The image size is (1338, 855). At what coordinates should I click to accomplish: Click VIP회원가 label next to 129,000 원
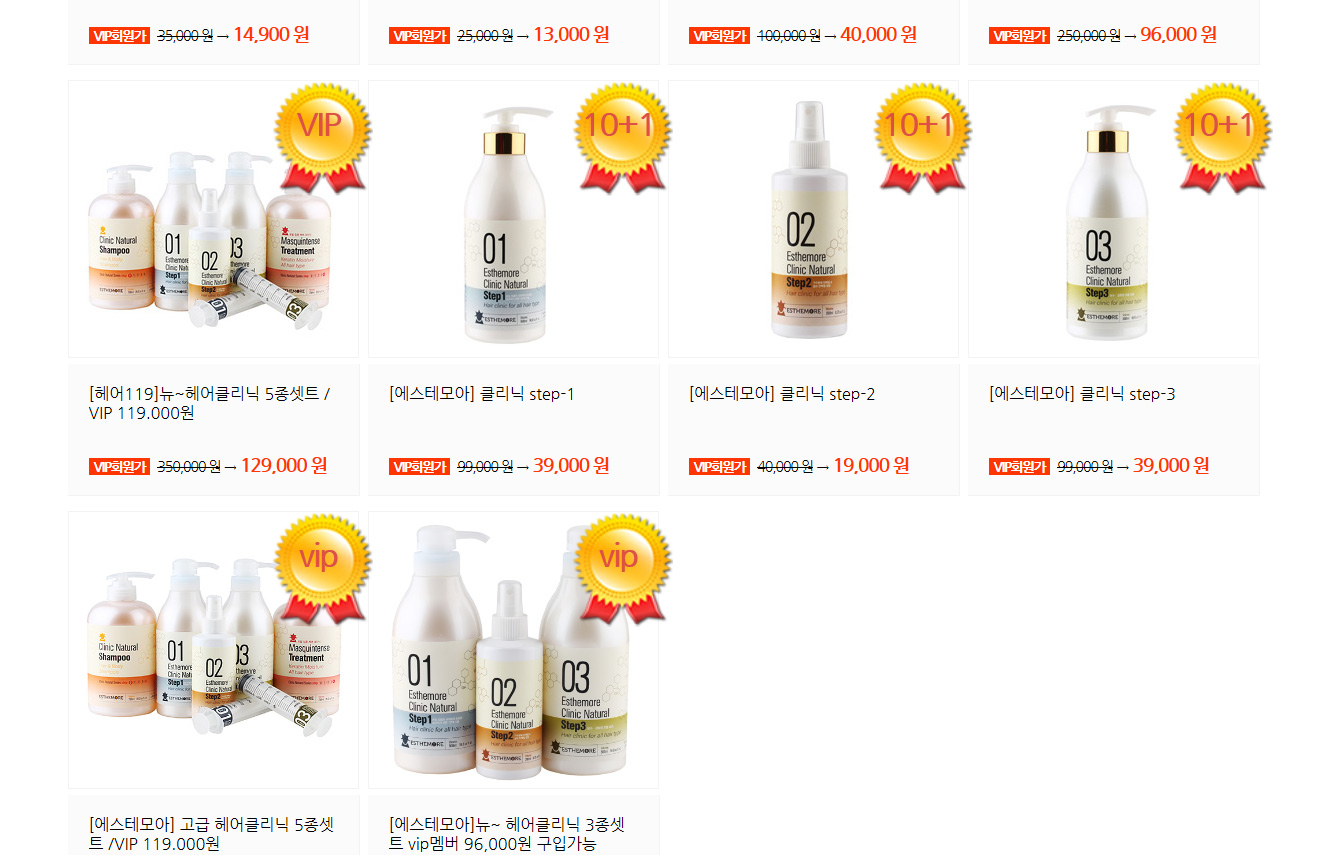[119, 467]
